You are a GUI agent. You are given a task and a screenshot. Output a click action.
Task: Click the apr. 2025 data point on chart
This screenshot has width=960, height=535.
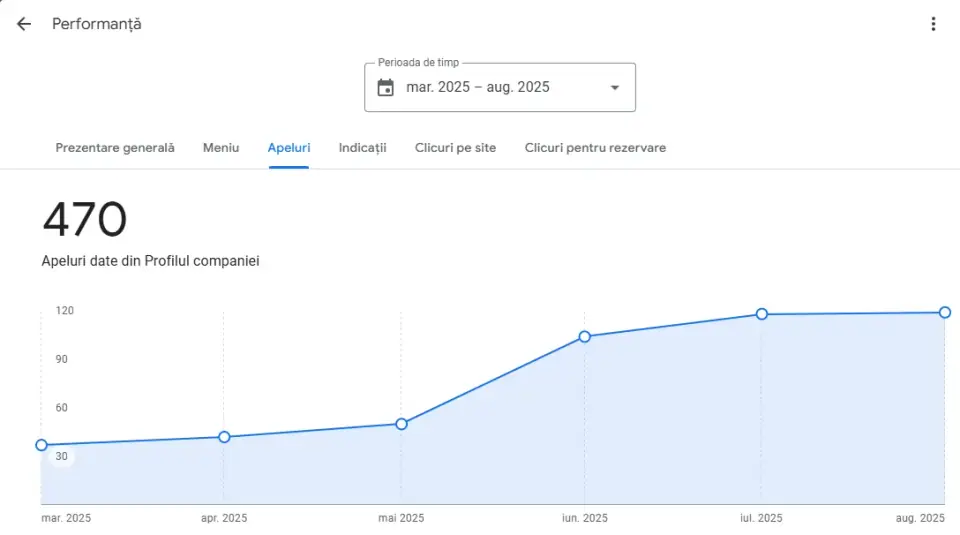[224, 437]
